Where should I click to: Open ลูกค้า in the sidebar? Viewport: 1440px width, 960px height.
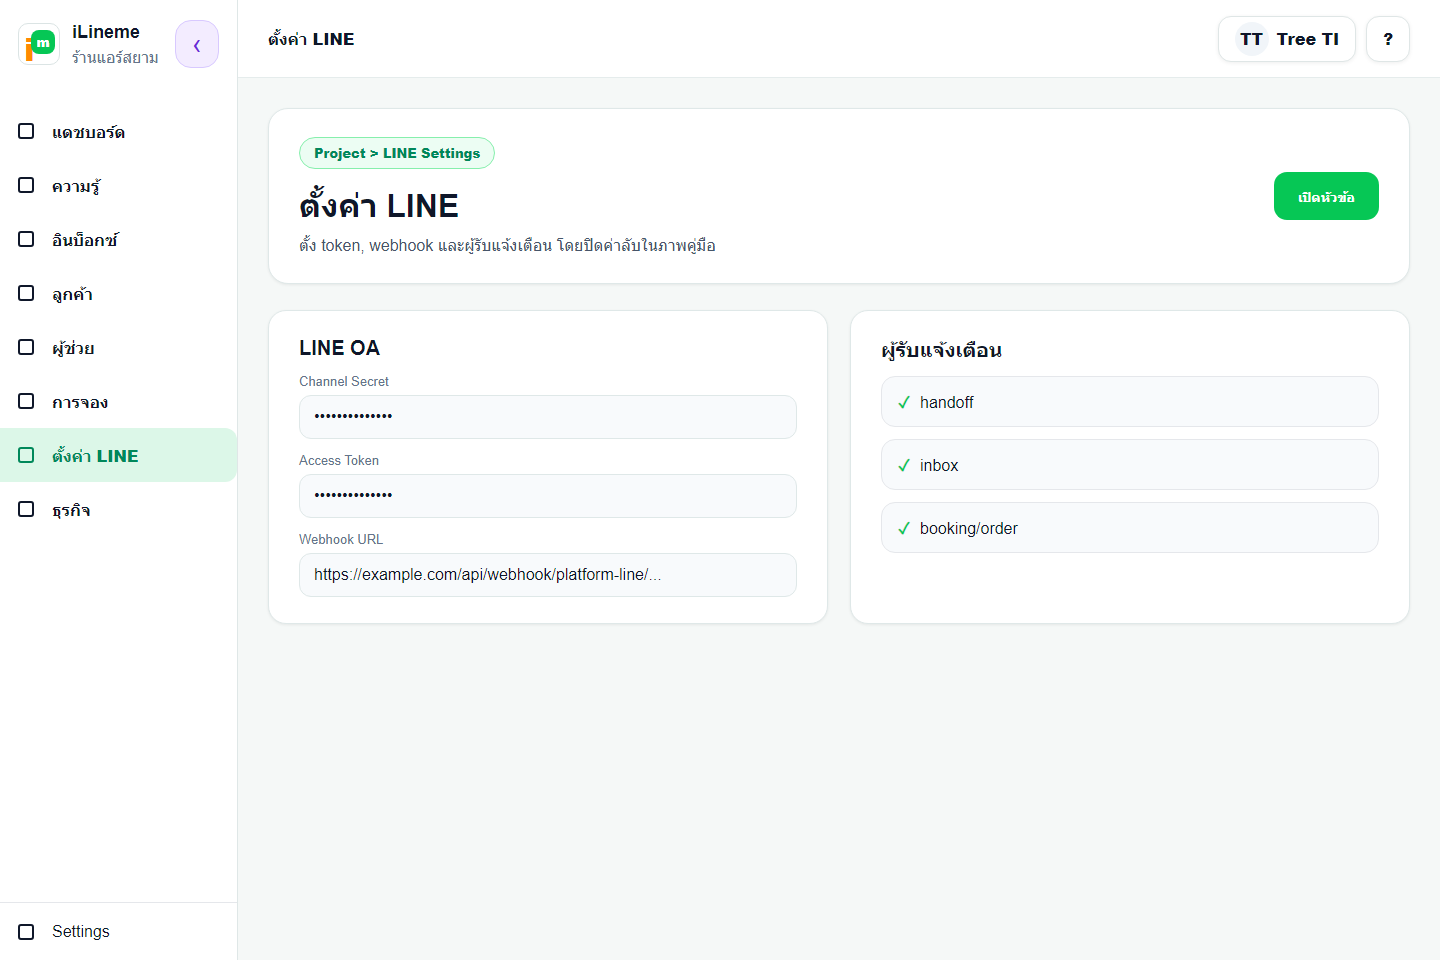(118, 294)
